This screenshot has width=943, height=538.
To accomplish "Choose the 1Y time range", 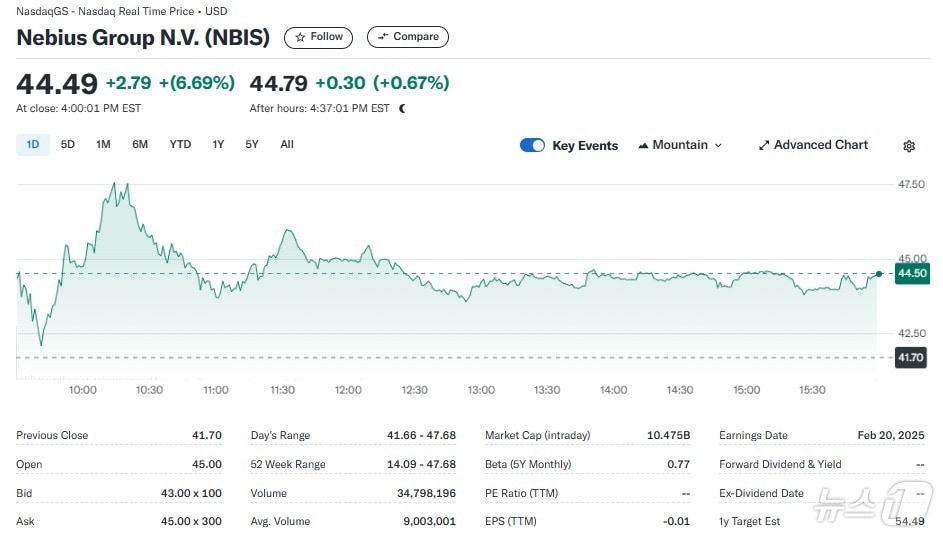I will click(x=218, y=145).
